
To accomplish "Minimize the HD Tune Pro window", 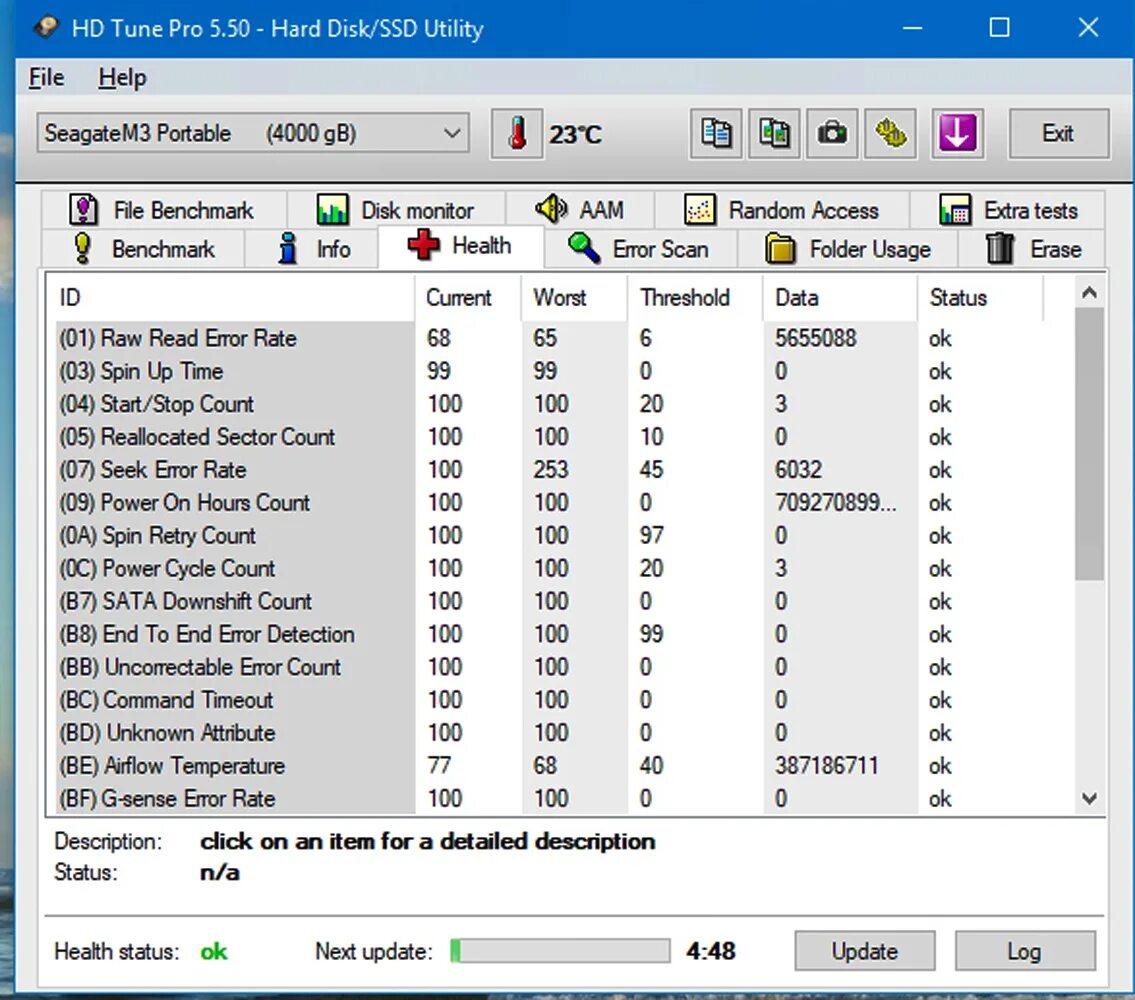I will tap(913, 28).
